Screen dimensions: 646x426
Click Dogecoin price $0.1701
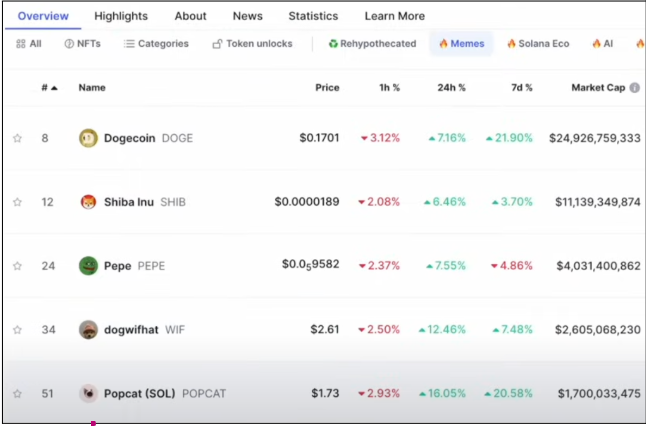(319, 138)
